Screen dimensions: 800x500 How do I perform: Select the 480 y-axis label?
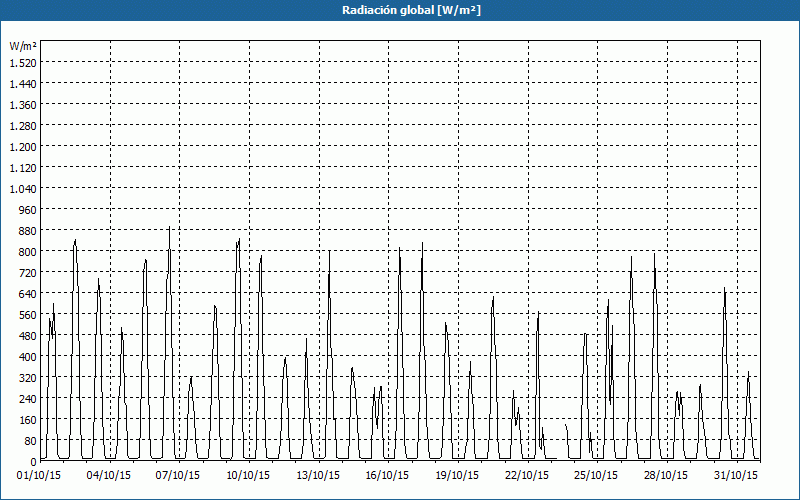pyautogui.click(x=28, y=336)
